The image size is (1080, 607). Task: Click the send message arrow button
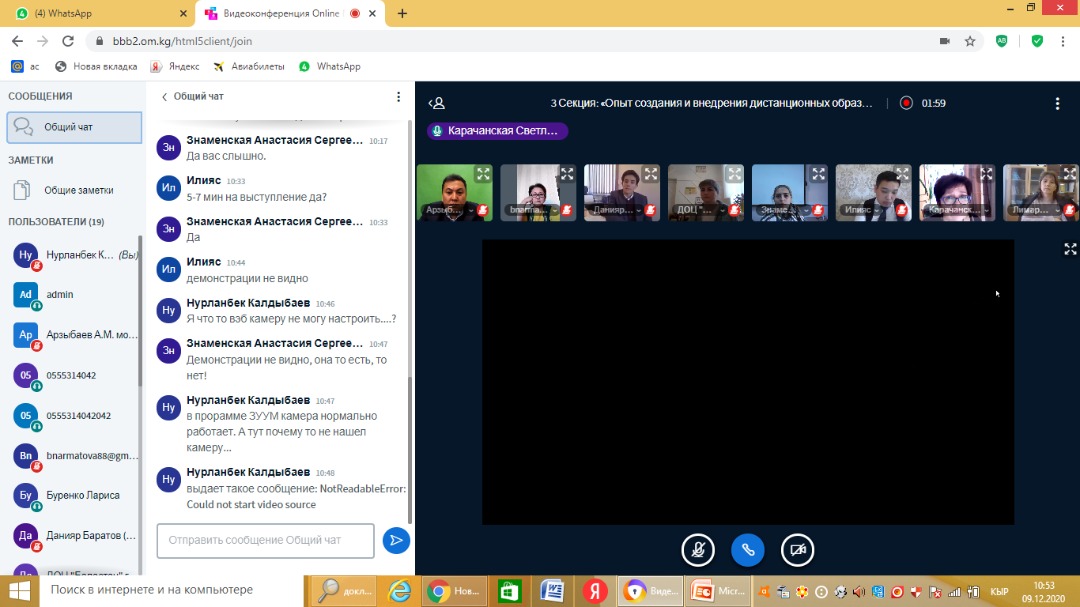click(396, 540)
